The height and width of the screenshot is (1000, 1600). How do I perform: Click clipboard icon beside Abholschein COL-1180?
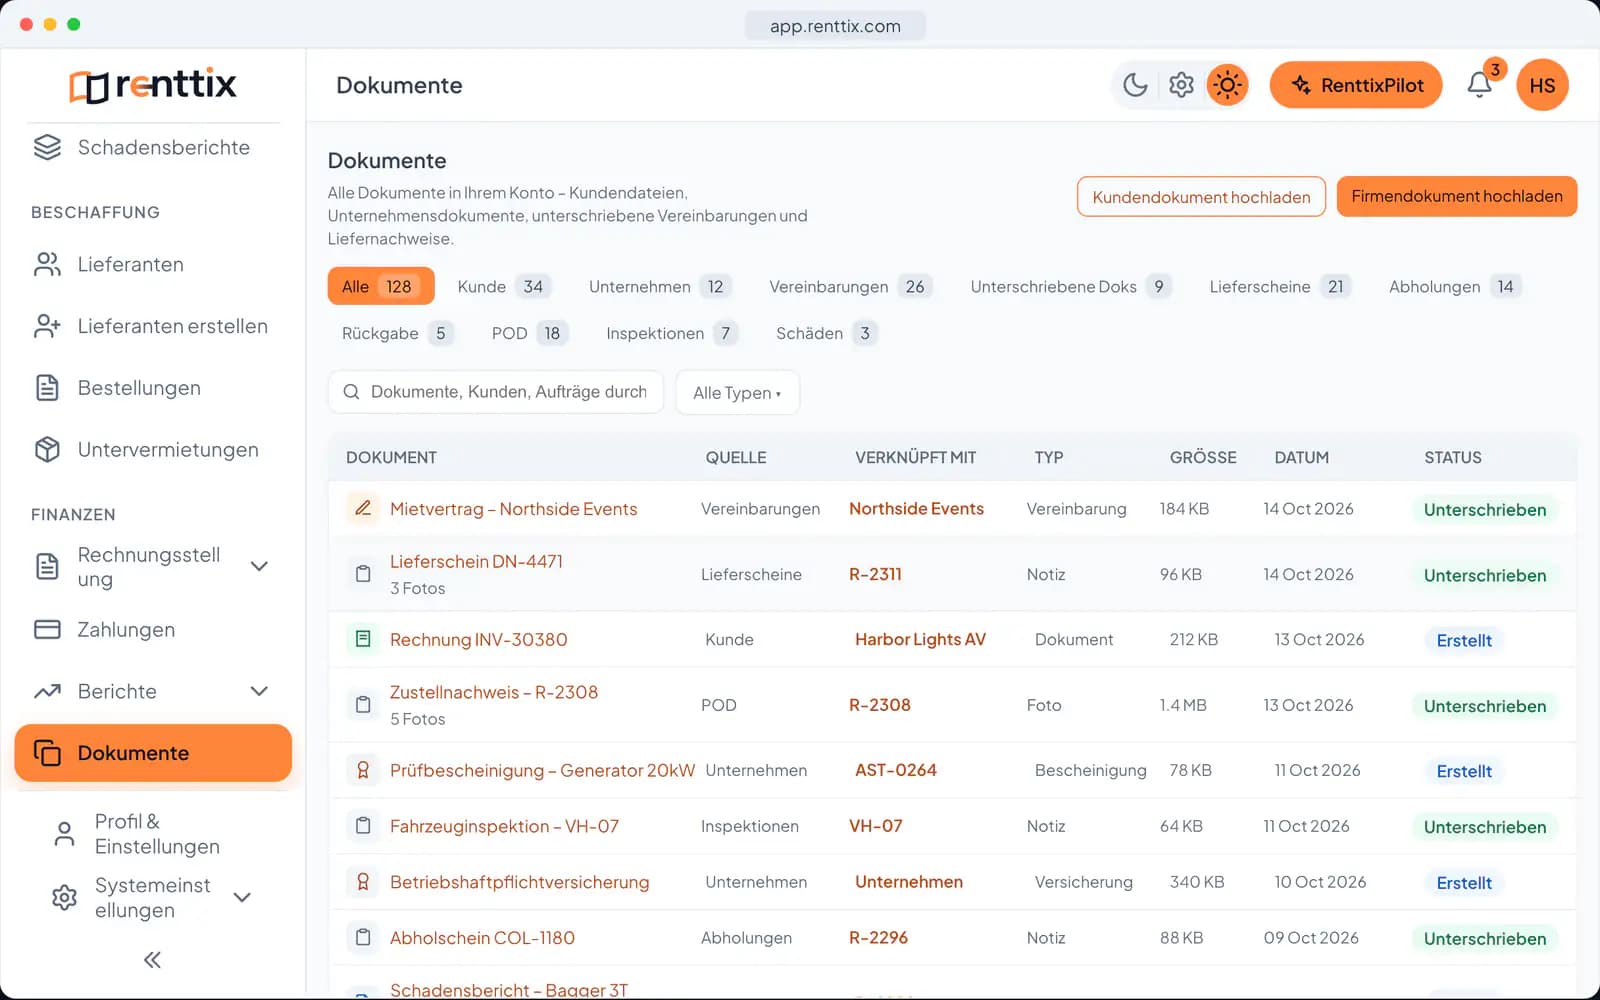[363, 938]
